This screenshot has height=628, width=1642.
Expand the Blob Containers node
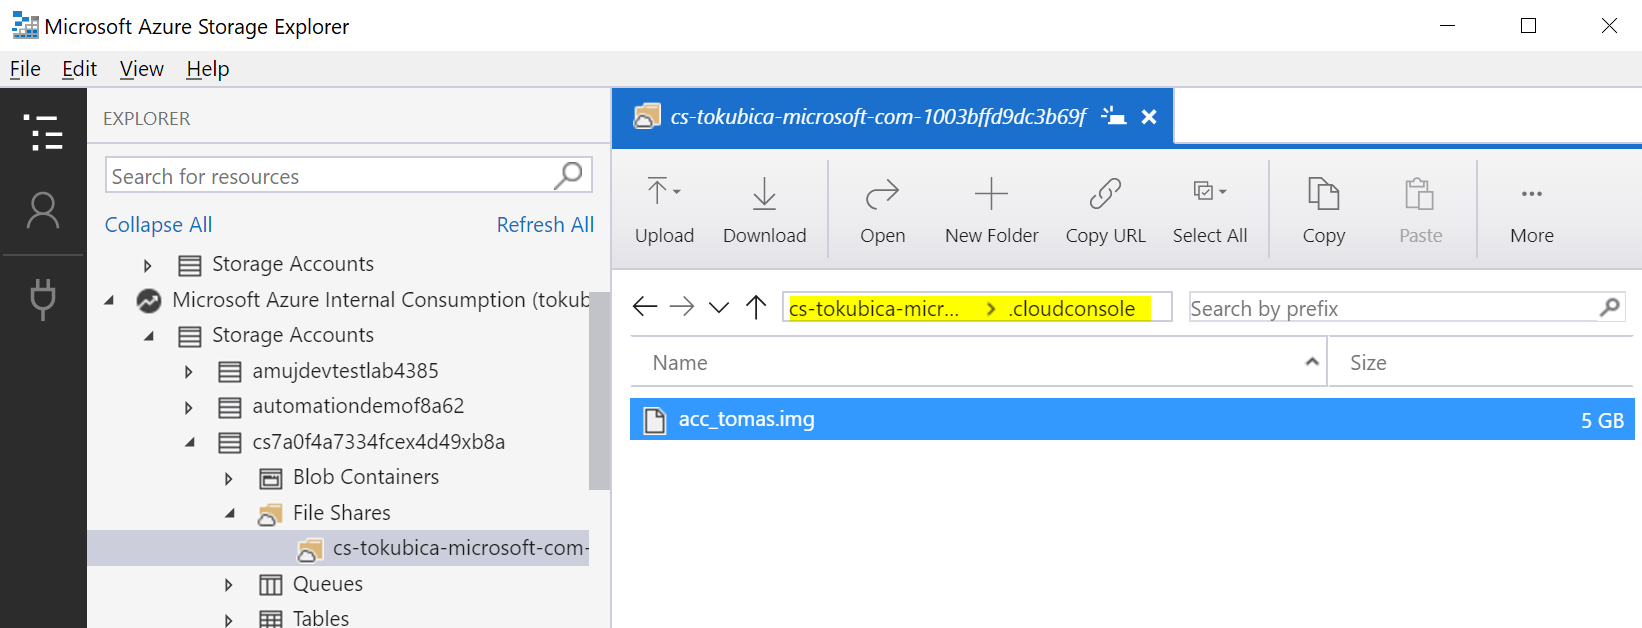(229, 478)
